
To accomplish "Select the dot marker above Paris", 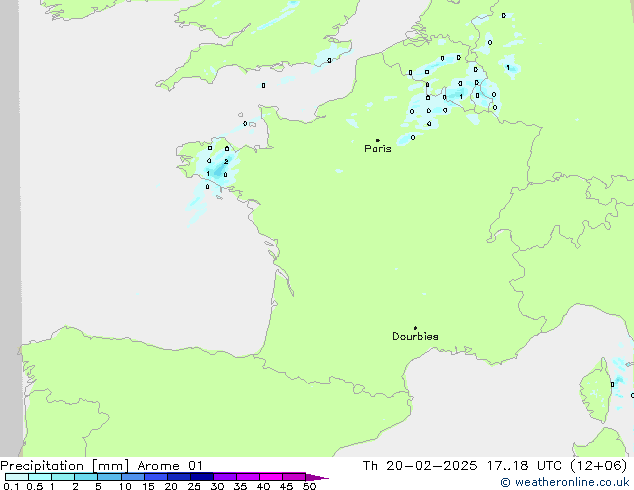I will 378,140.
